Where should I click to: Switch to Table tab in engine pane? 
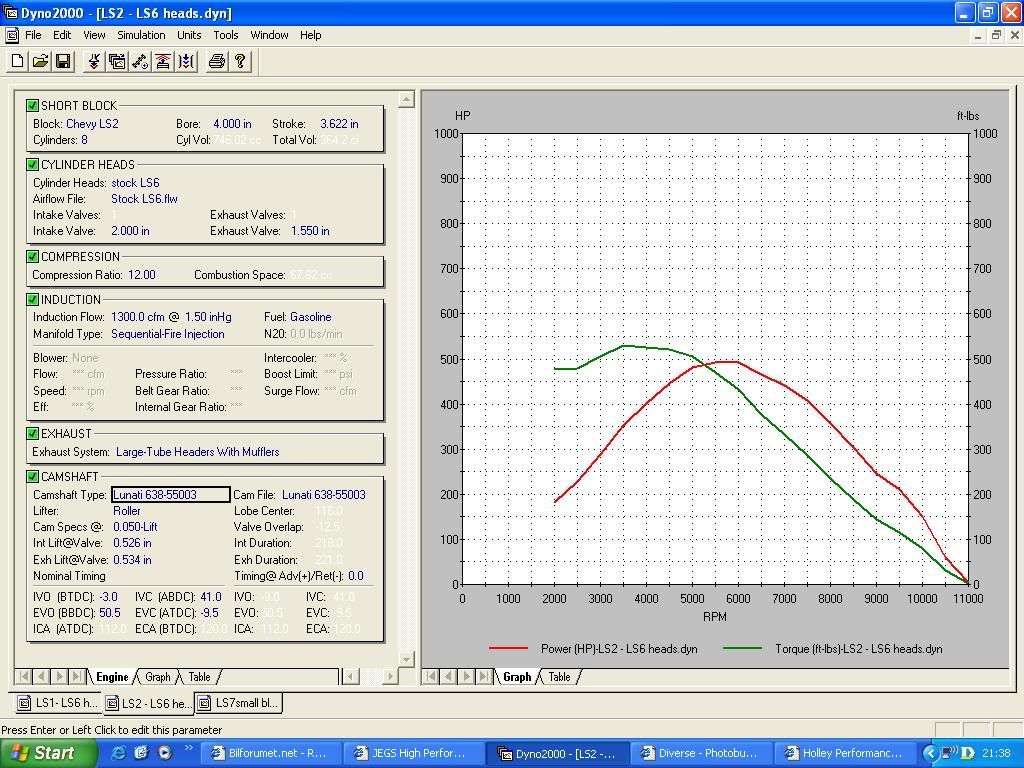[199, 677]
